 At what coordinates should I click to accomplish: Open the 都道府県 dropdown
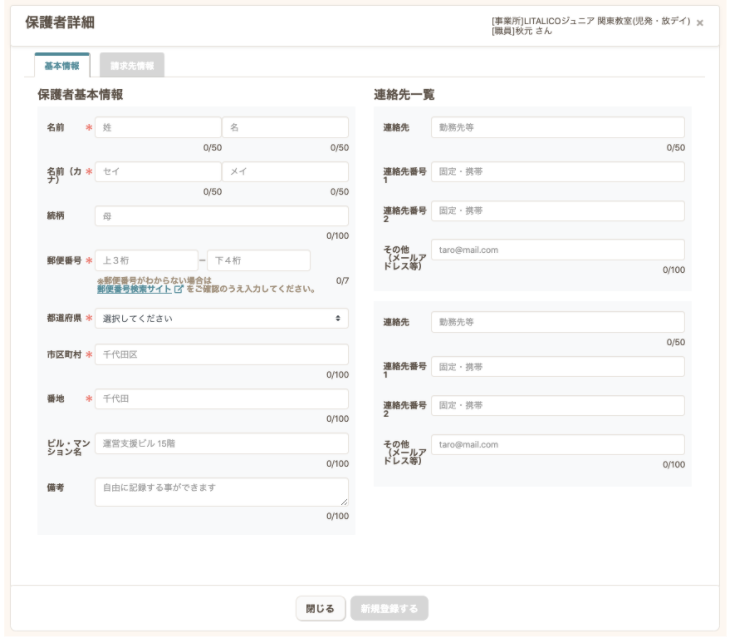[222, 318]
